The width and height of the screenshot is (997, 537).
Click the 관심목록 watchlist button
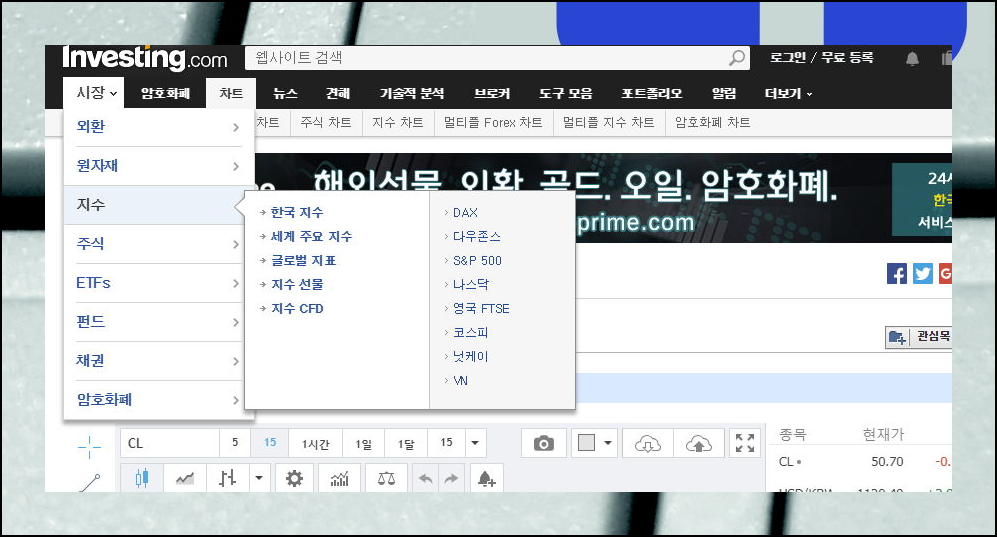tap(918, 337)
